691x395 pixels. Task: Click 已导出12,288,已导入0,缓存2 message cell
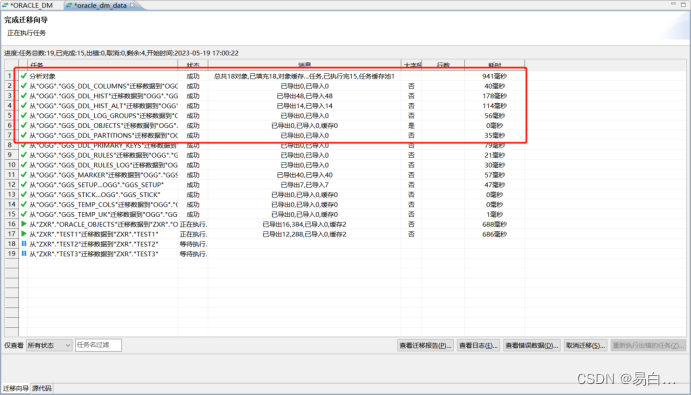click(305, 234)
